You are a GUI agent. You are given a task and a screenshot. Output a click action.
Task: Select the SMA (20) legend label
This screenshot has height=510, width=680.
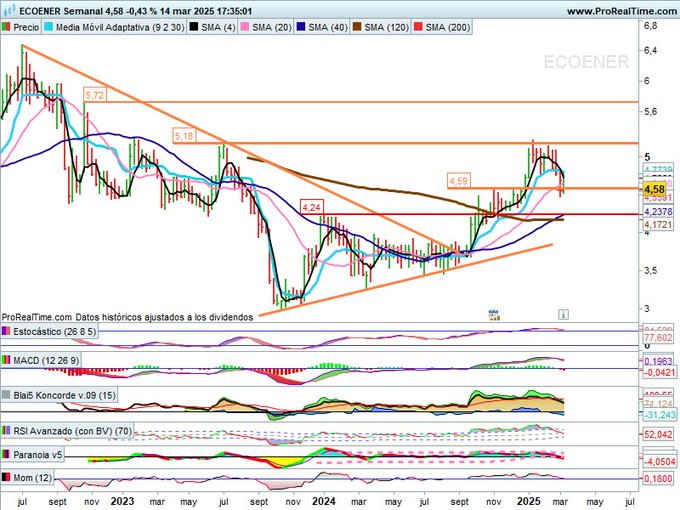pos(271,27)
